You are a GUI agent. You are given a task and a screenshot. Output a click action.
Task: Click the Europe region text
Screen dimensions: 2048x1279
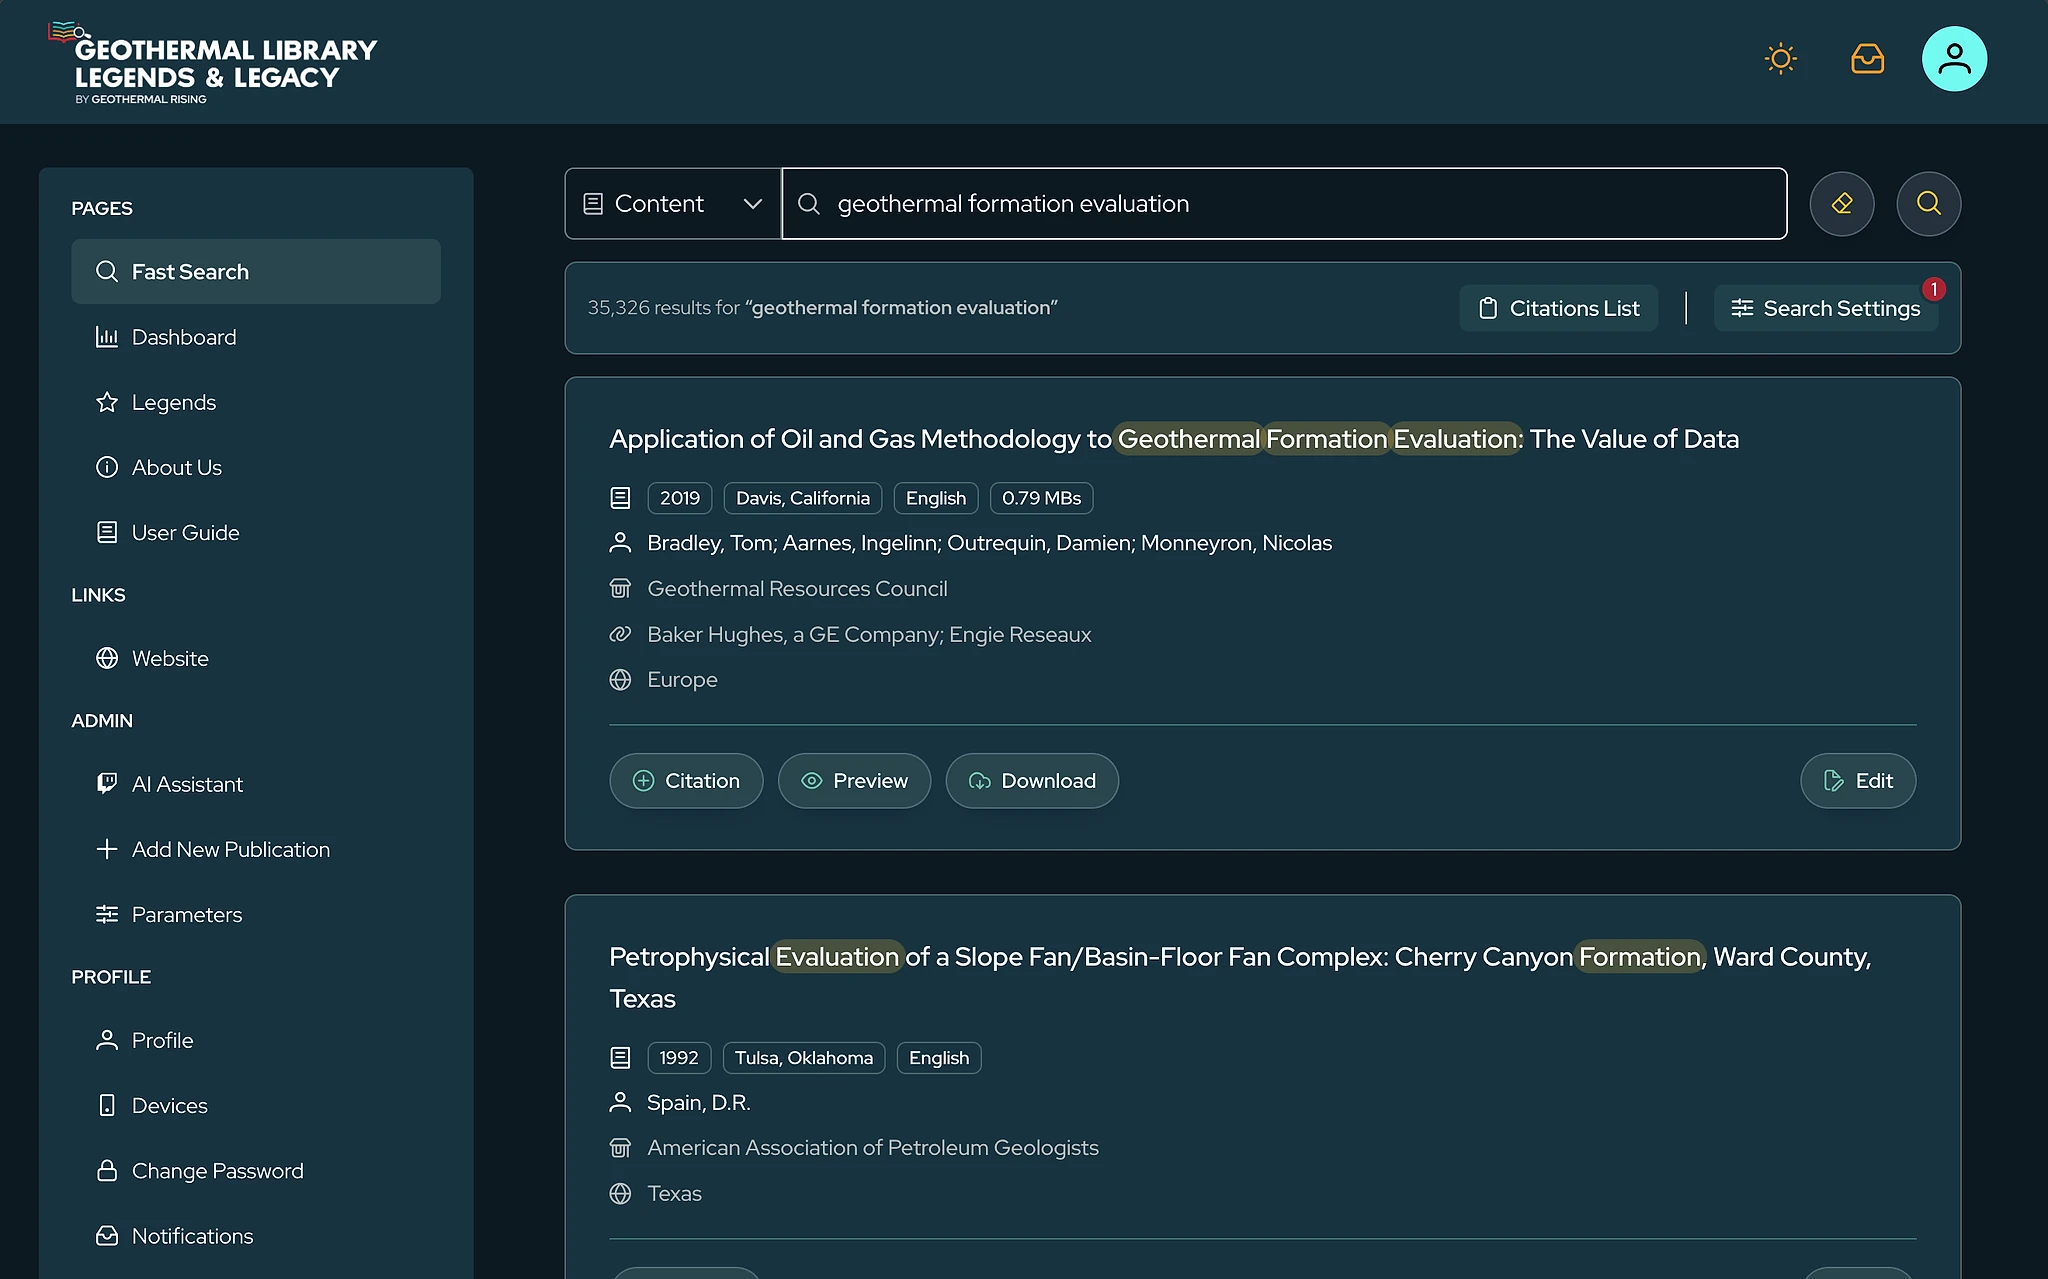tap(682, 680)
